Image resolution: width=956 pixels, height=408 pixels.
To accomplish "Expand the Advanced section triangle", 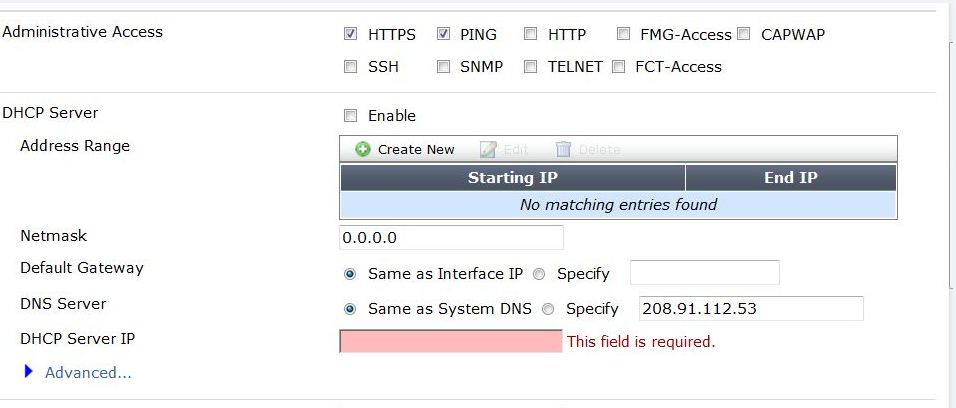I will pyautogui.click(x=29, y=372).
